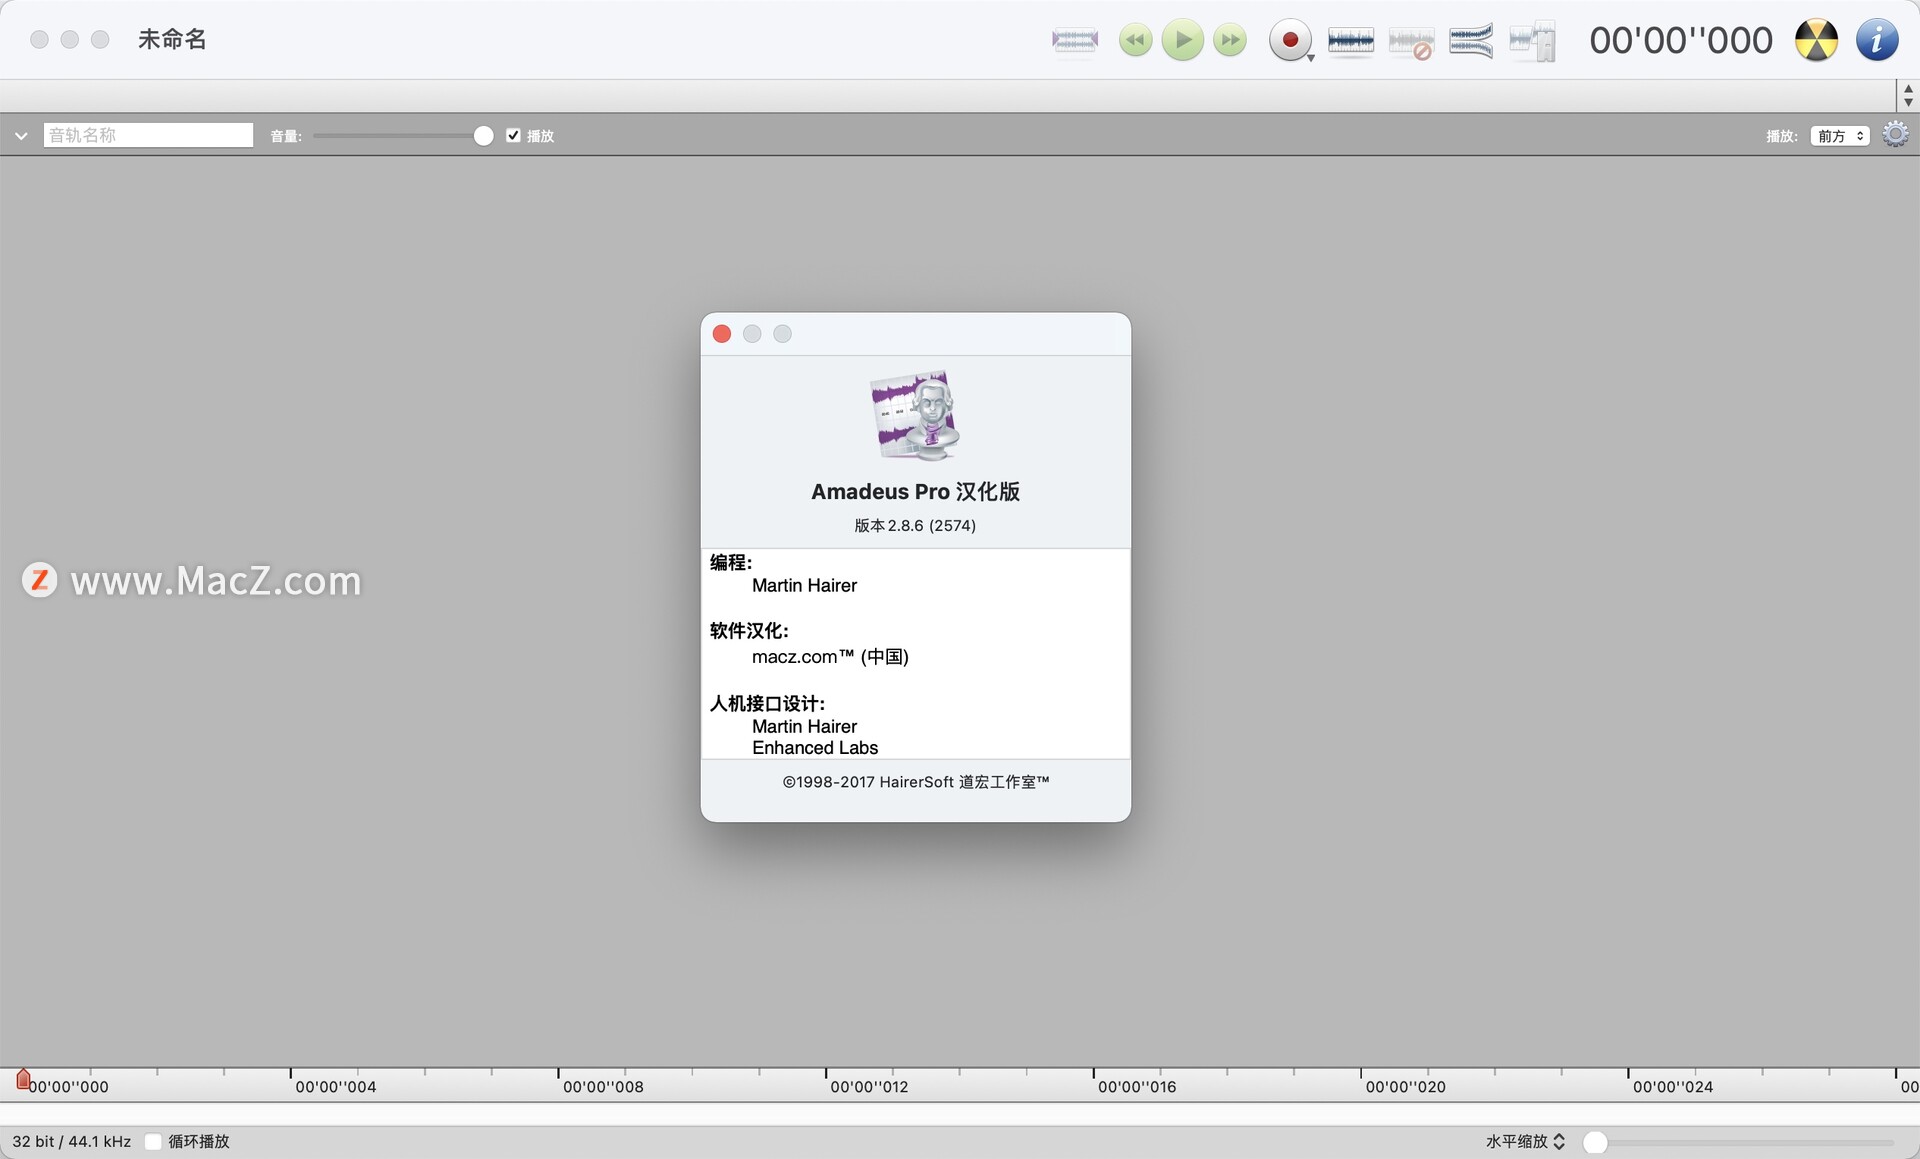Image resolution: width=1920 pixels, height=1159 pixels.
Task: Click the waveform icon with red prohibited sign
Action: (x=1411, y=42)
